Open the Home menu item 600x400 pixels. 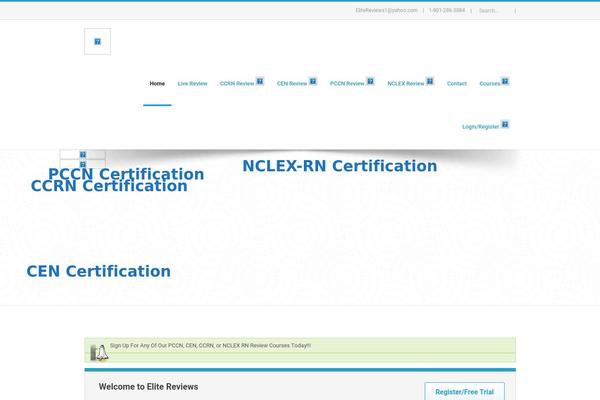point(157,83)
